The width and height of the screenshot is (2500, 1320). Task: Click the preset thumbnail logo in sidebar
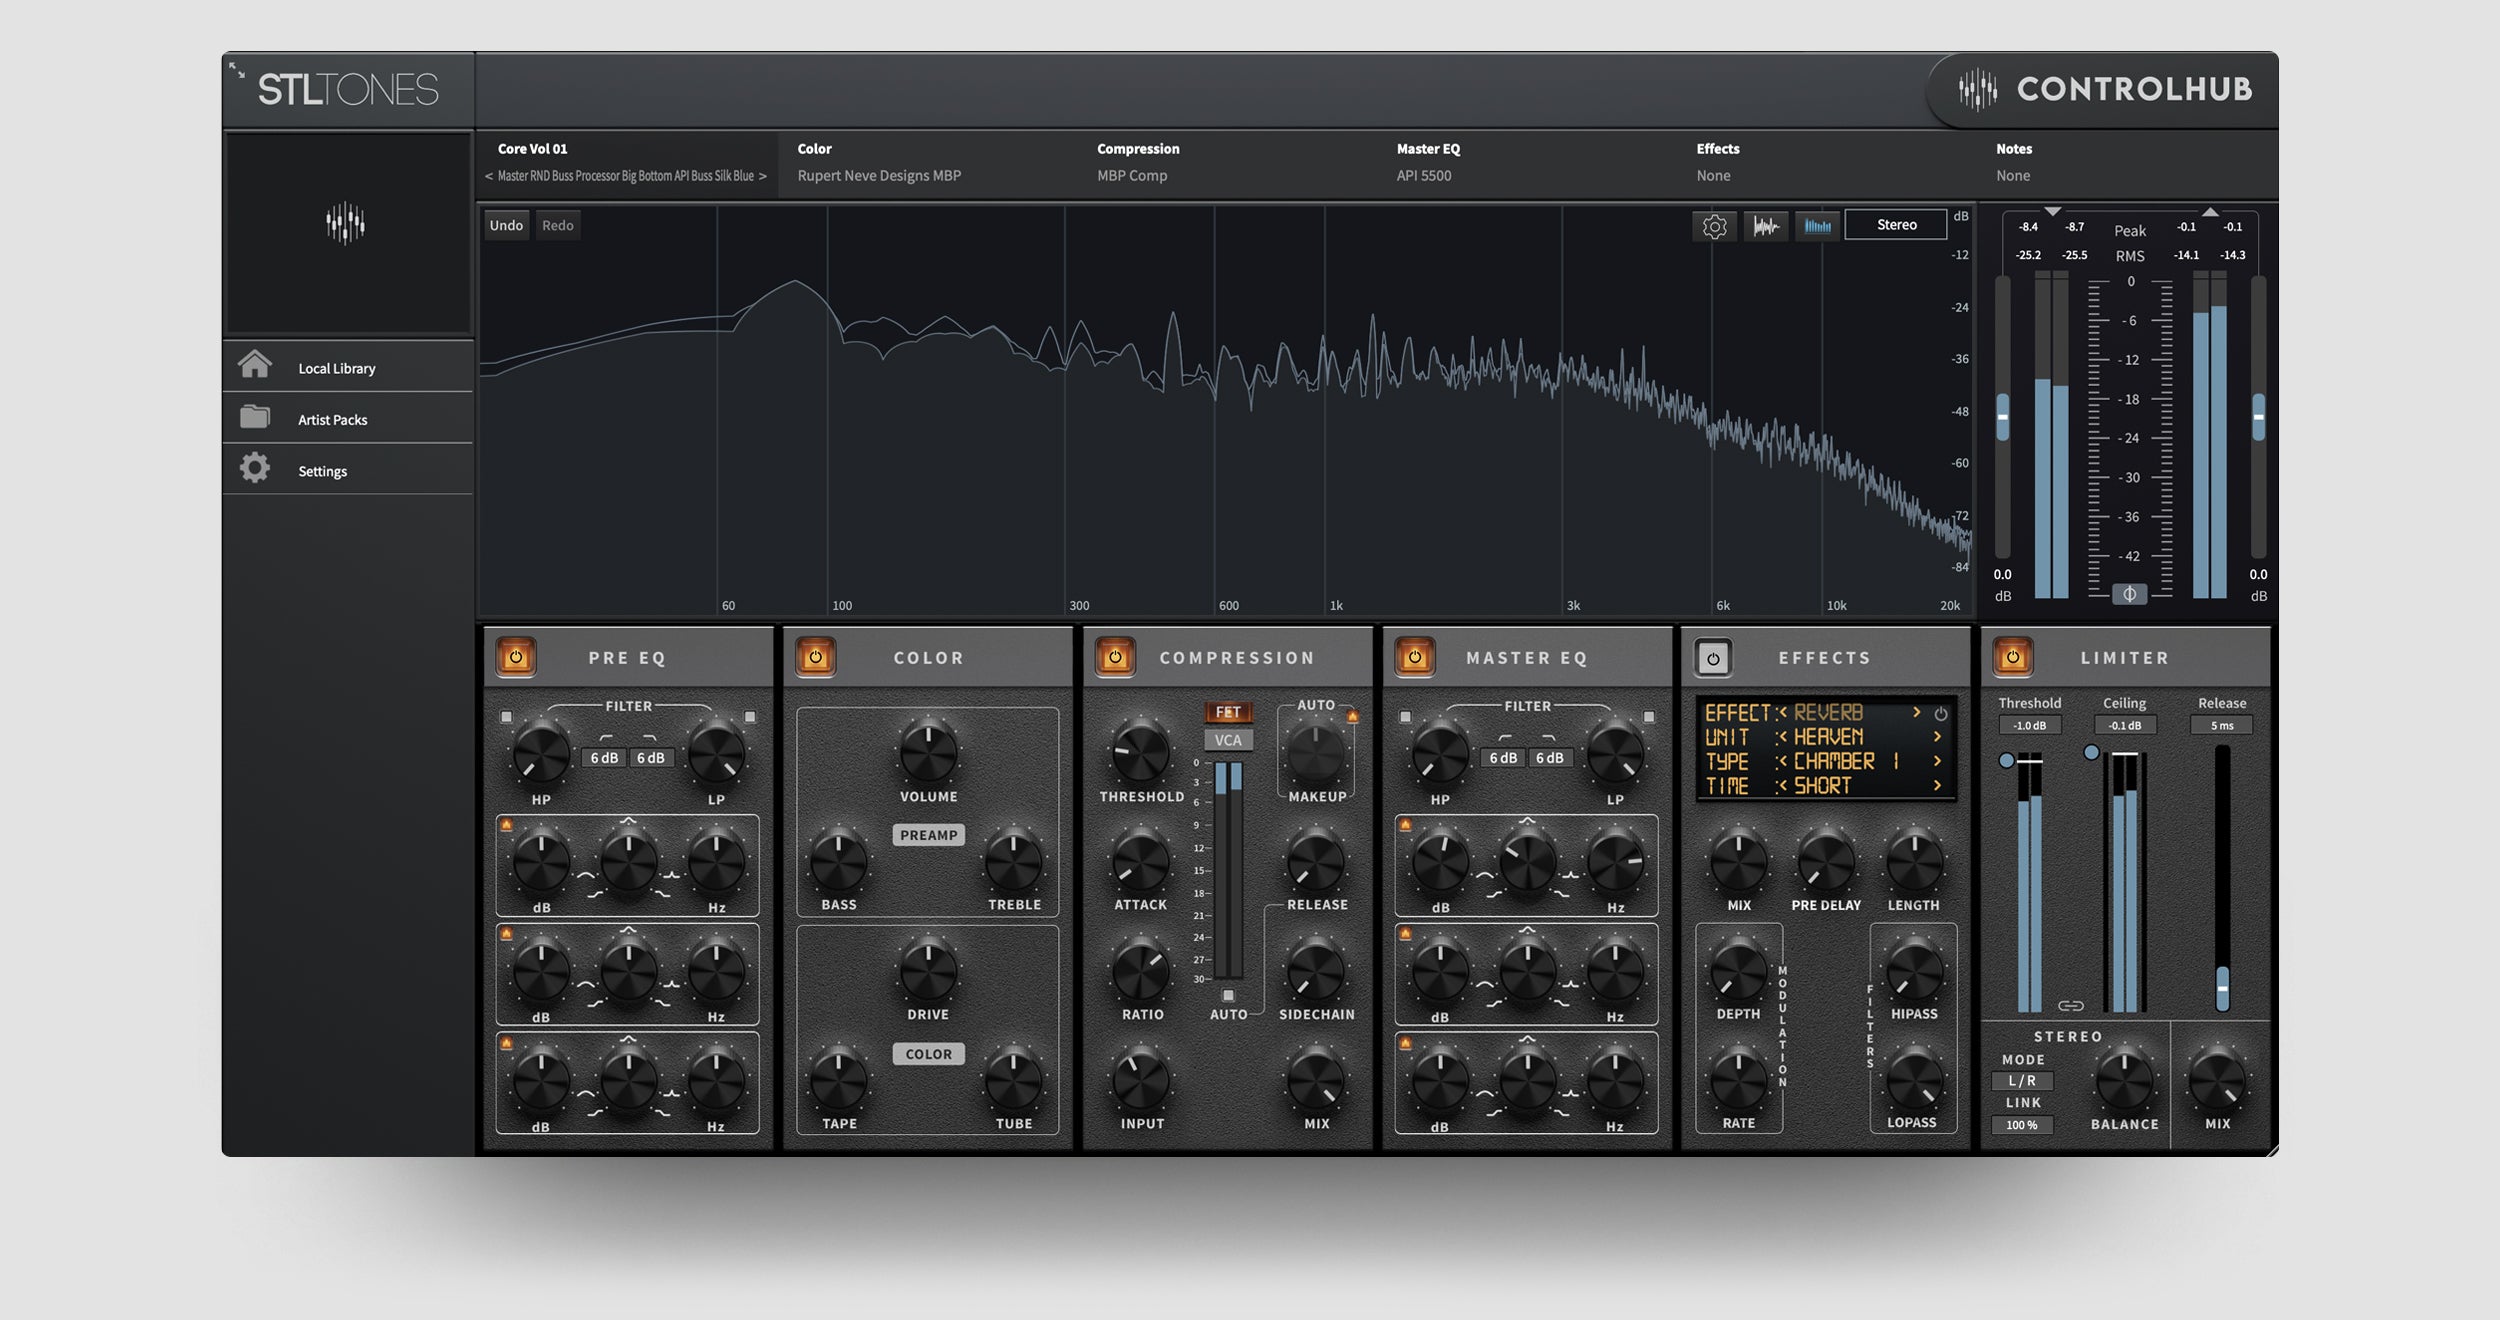point(346,223)
